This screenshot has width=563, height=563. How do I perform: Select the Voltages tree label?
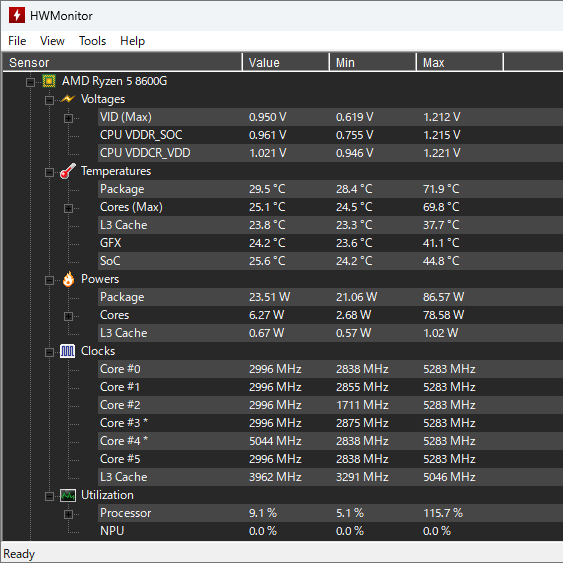[103, 99]
